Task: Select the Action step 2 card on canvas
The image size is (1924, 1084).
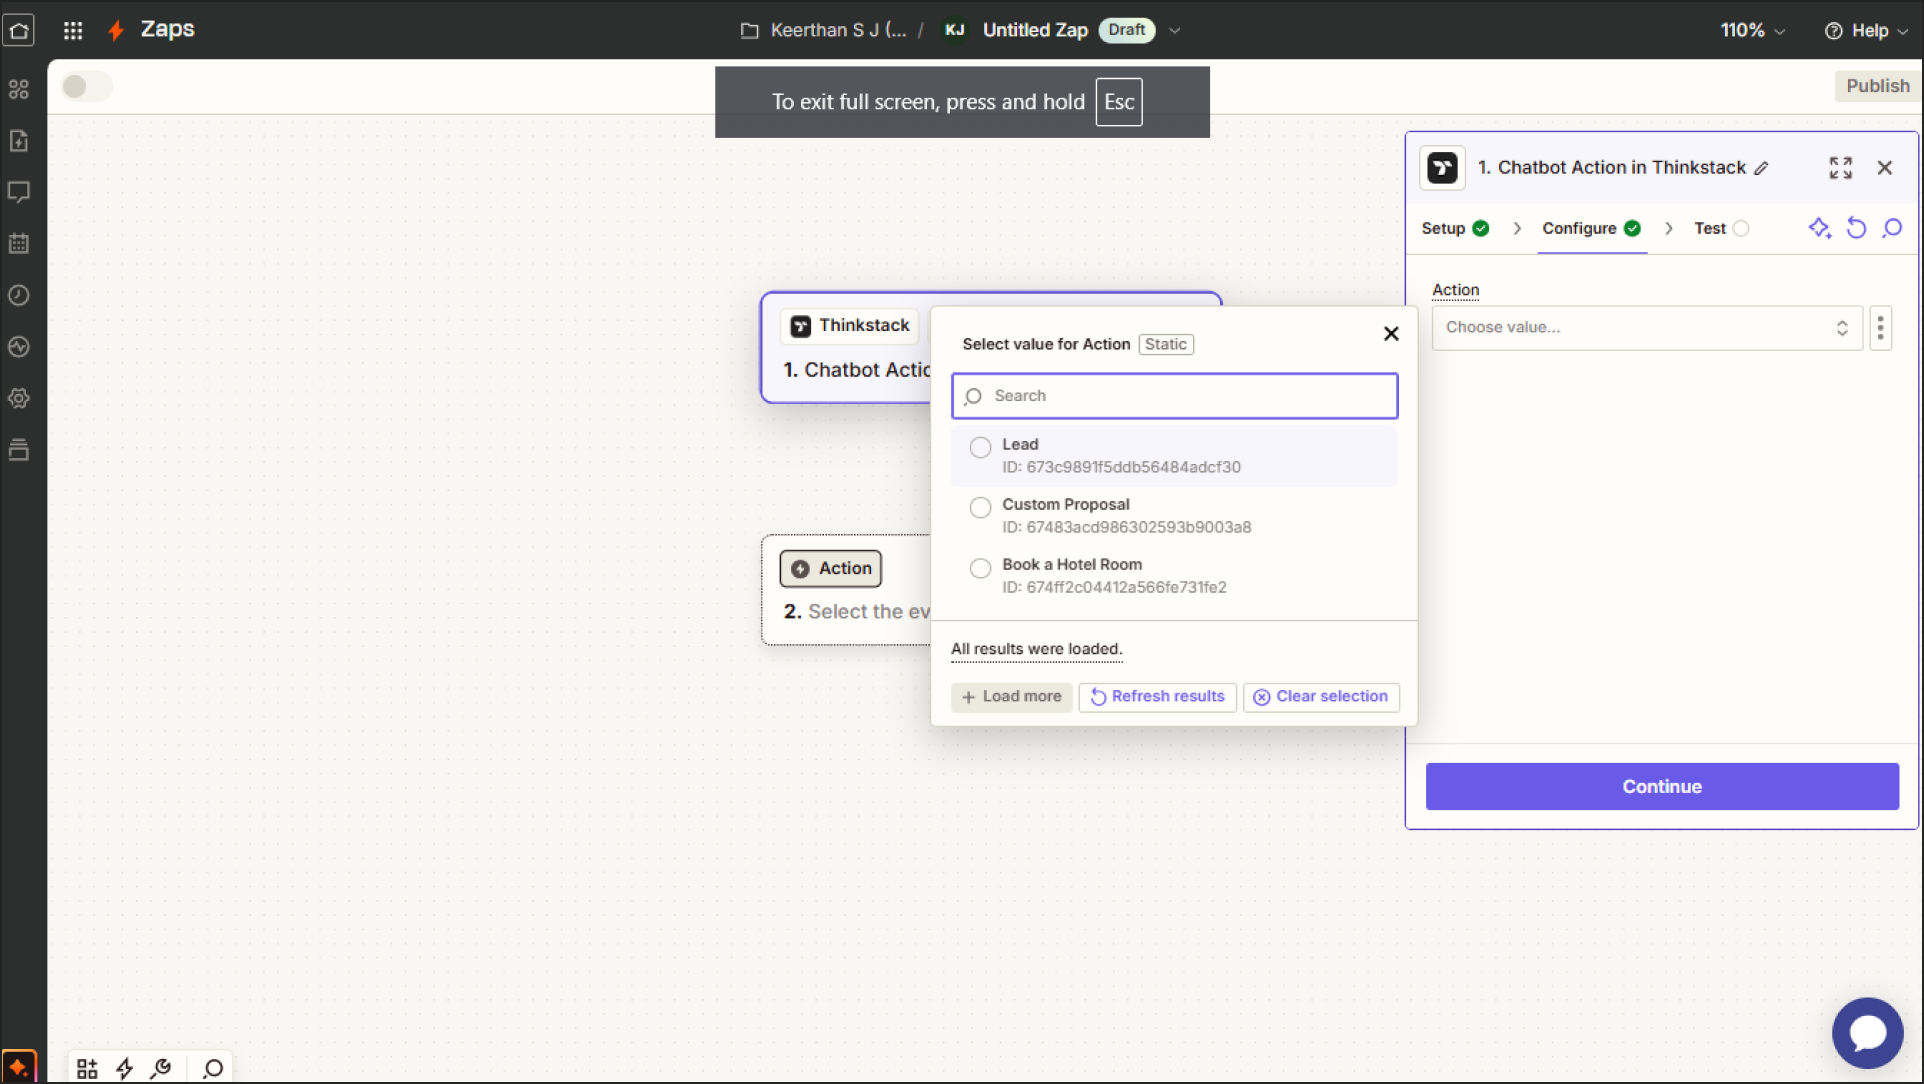Action: (x=847, y=590)
